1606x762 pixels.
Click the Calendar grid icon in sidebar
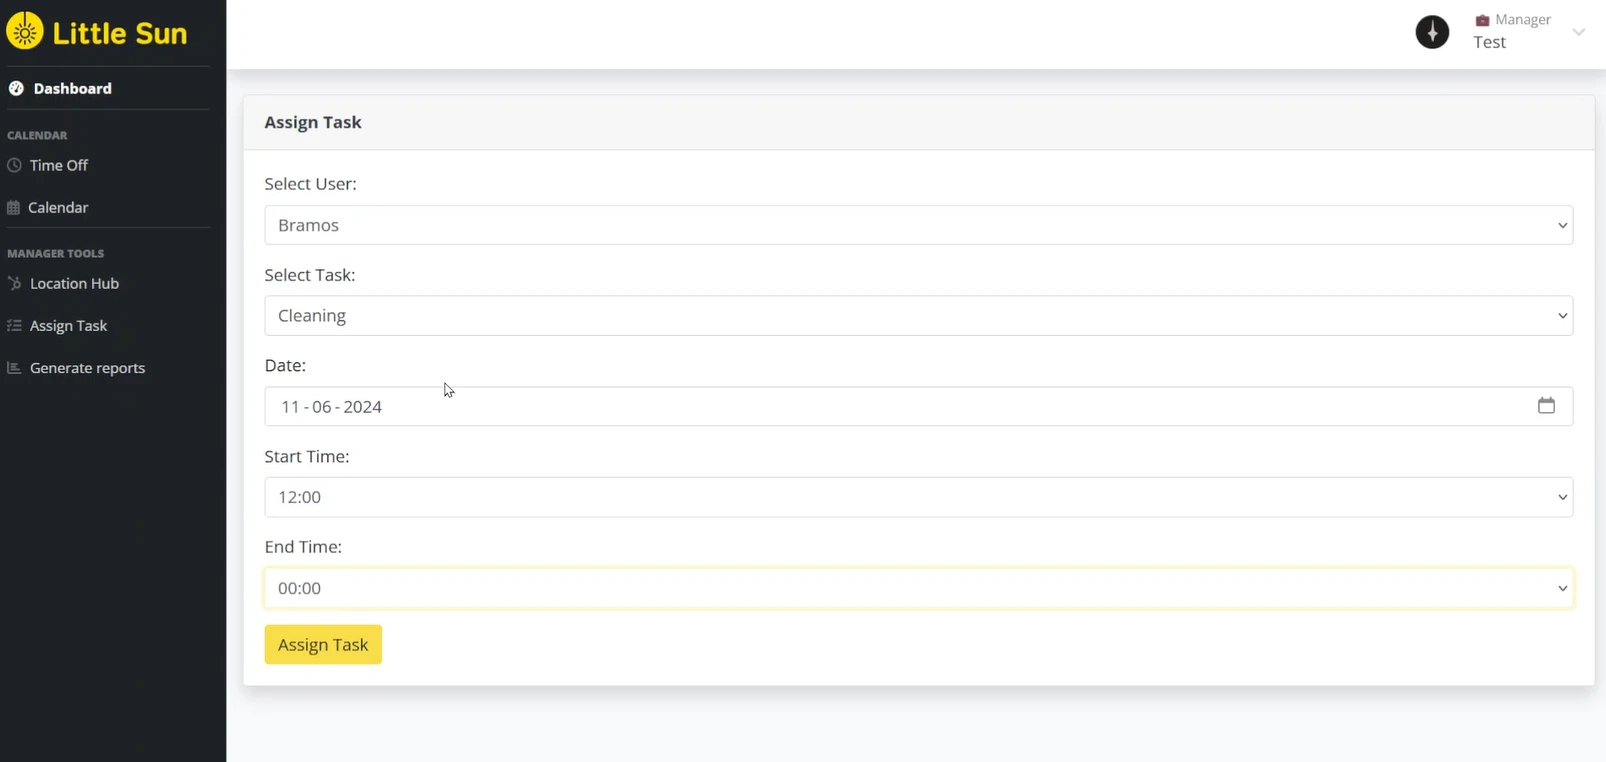tap(14, 208)
